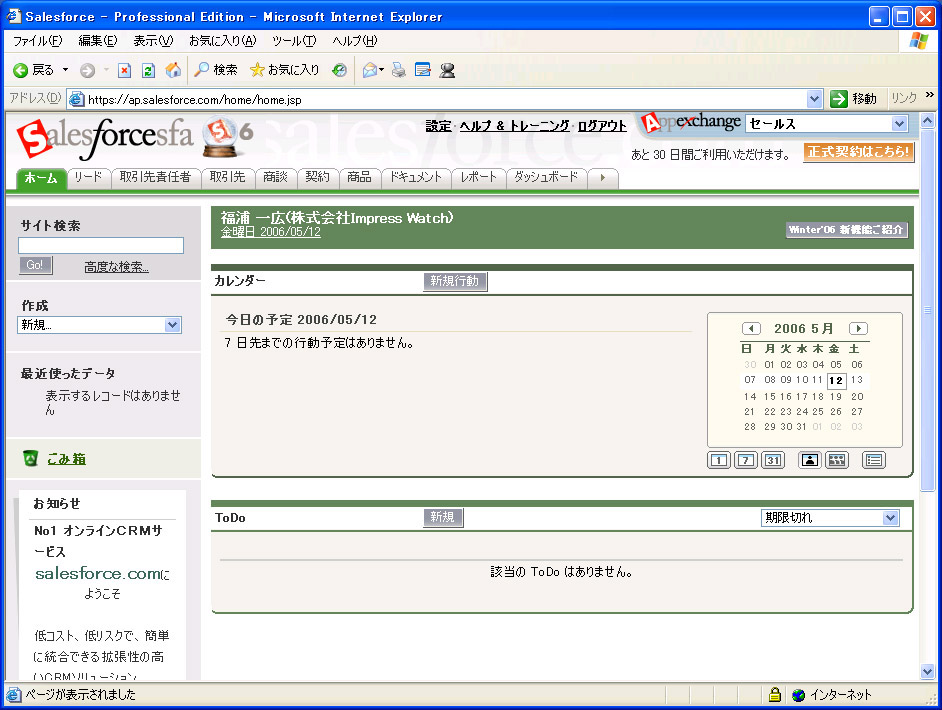This screenshot has width=942, height=710.
Task: Go to next month in calendar
Action: pyautogui.click(x=858, y=329)
